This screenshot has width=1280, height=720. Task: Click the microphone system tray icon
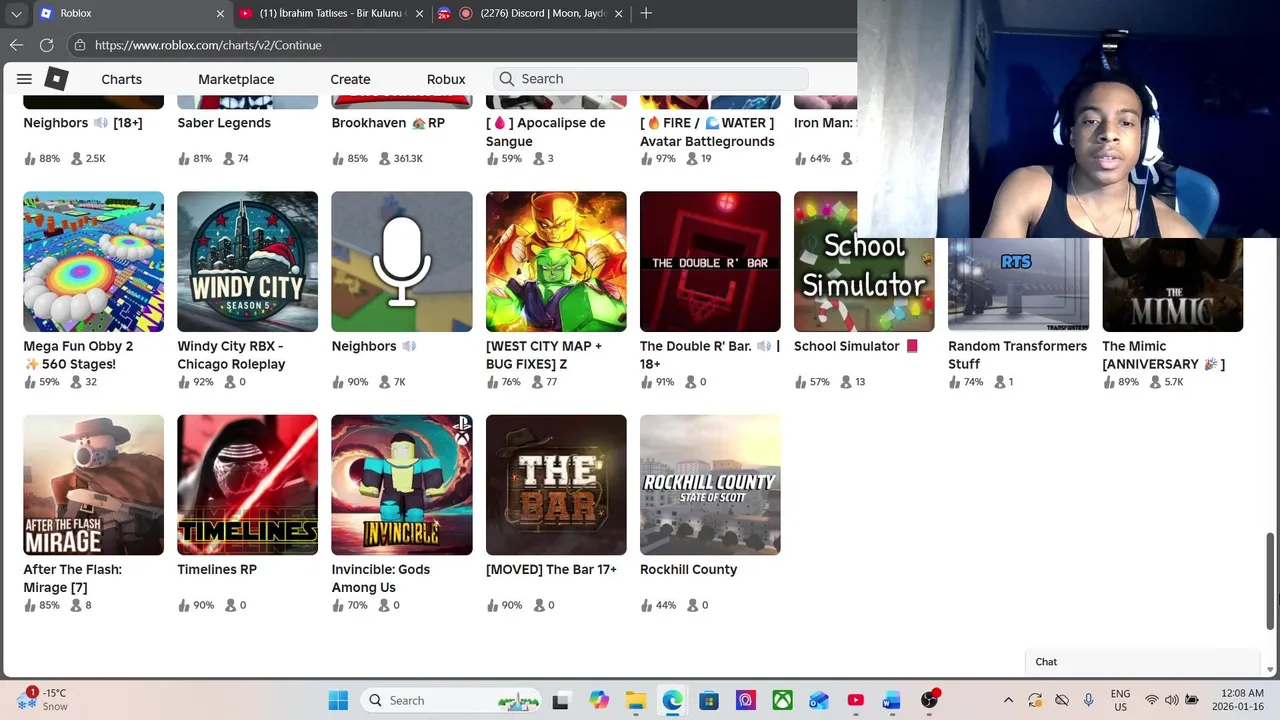(x=1089, y=700)
